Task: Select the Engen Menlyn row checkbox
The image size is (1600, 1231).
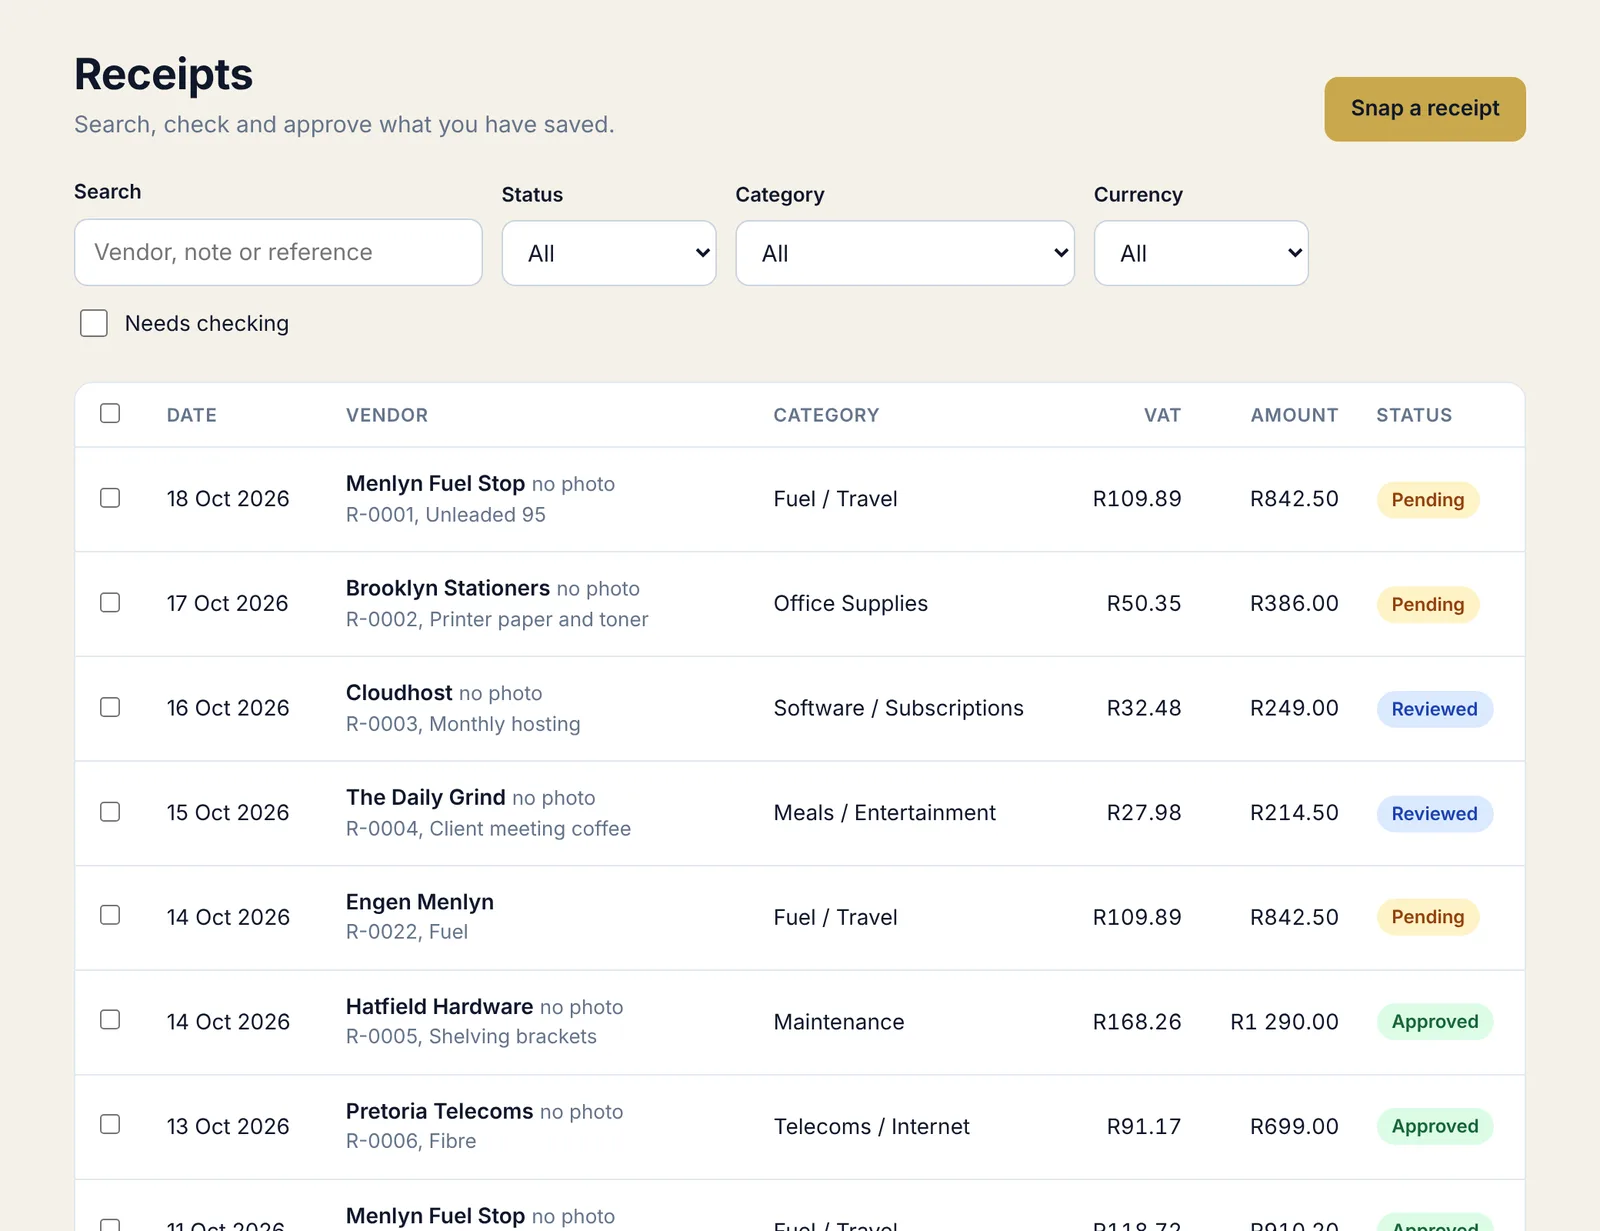Action: [x=110, y=915]
